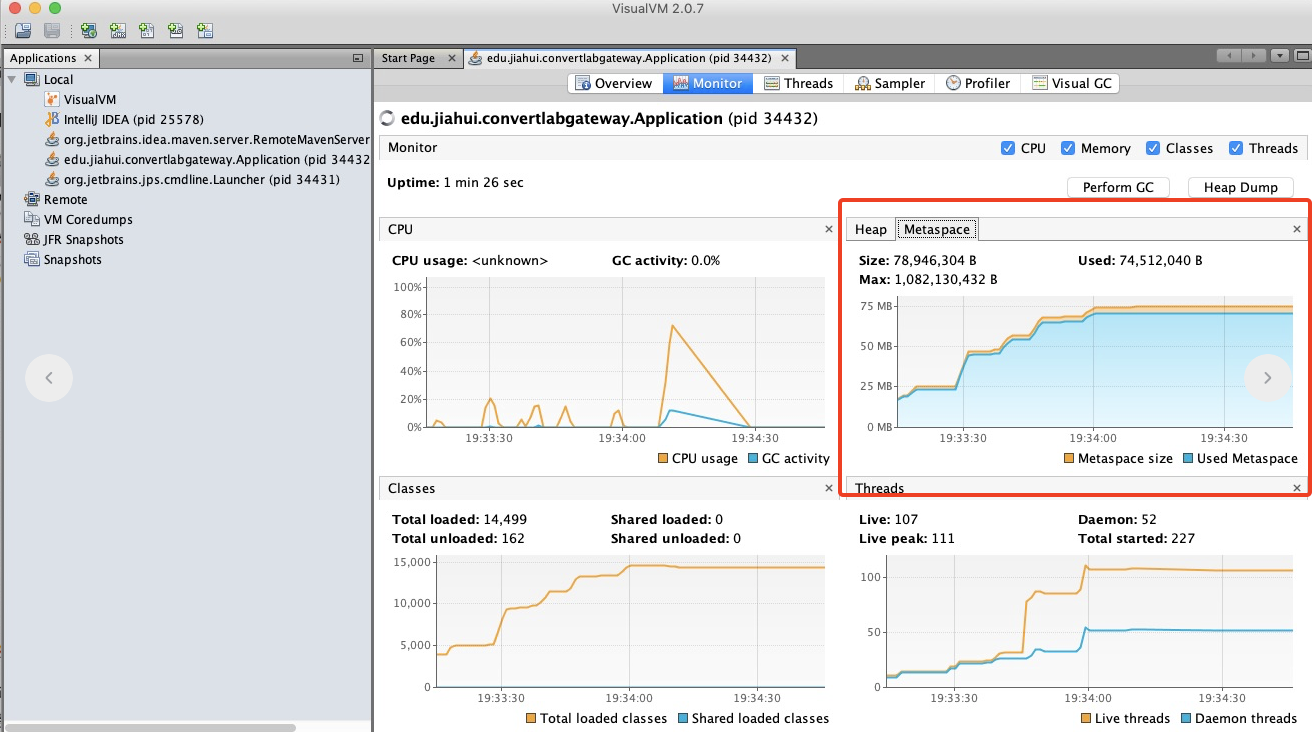Click the Snapshots icon in tree
This screenshot has width=1312, height=732.
coord(32,259)
